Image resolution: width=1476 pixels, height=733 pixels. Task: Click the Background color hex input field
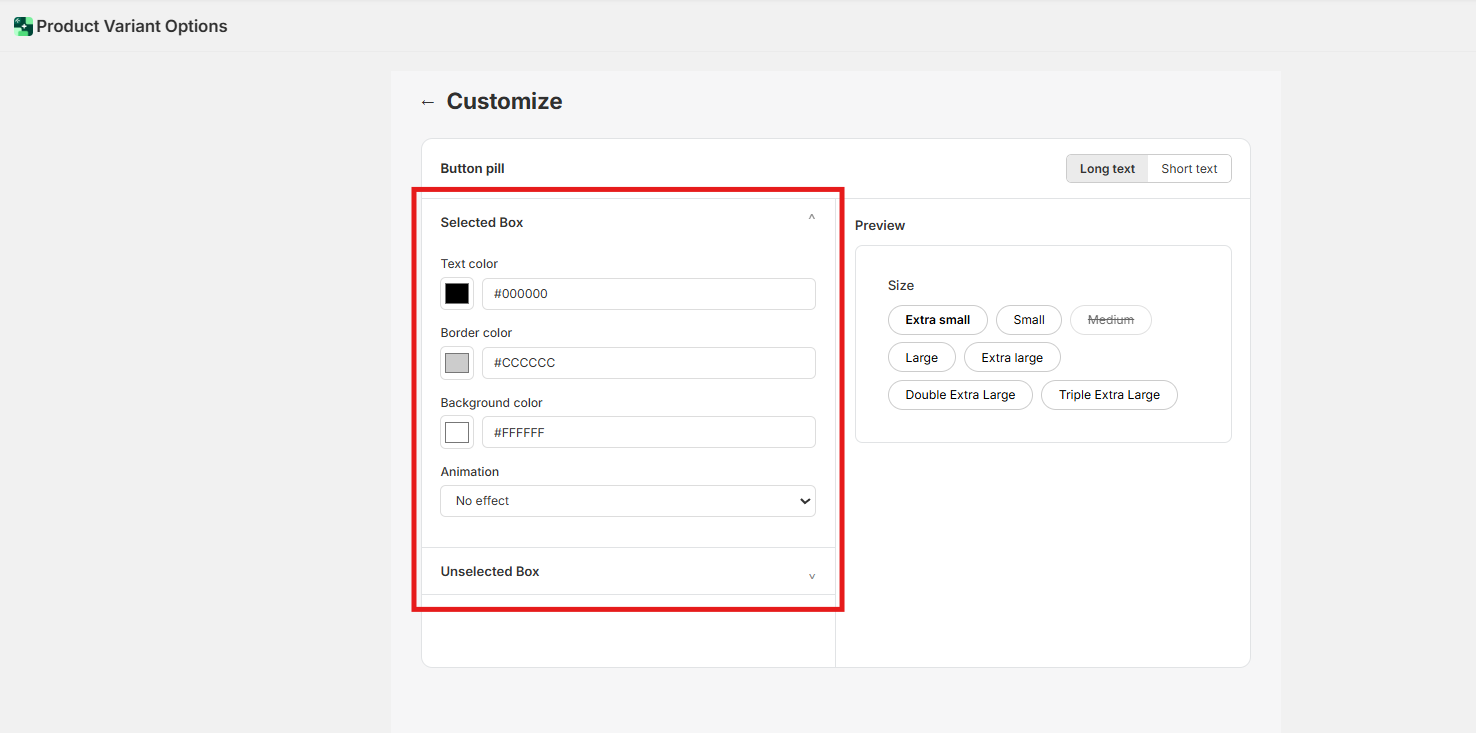pos(648,432)
